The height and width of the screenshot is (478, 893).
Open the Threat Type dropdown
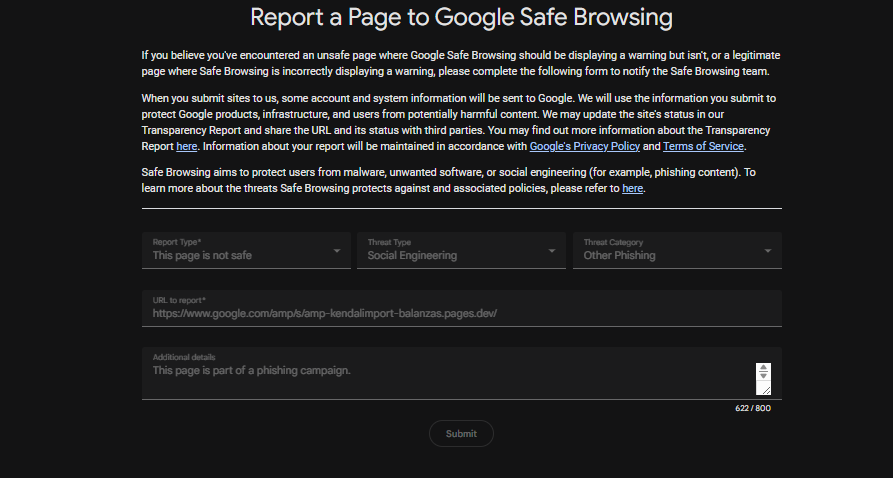tap(461, 250)
